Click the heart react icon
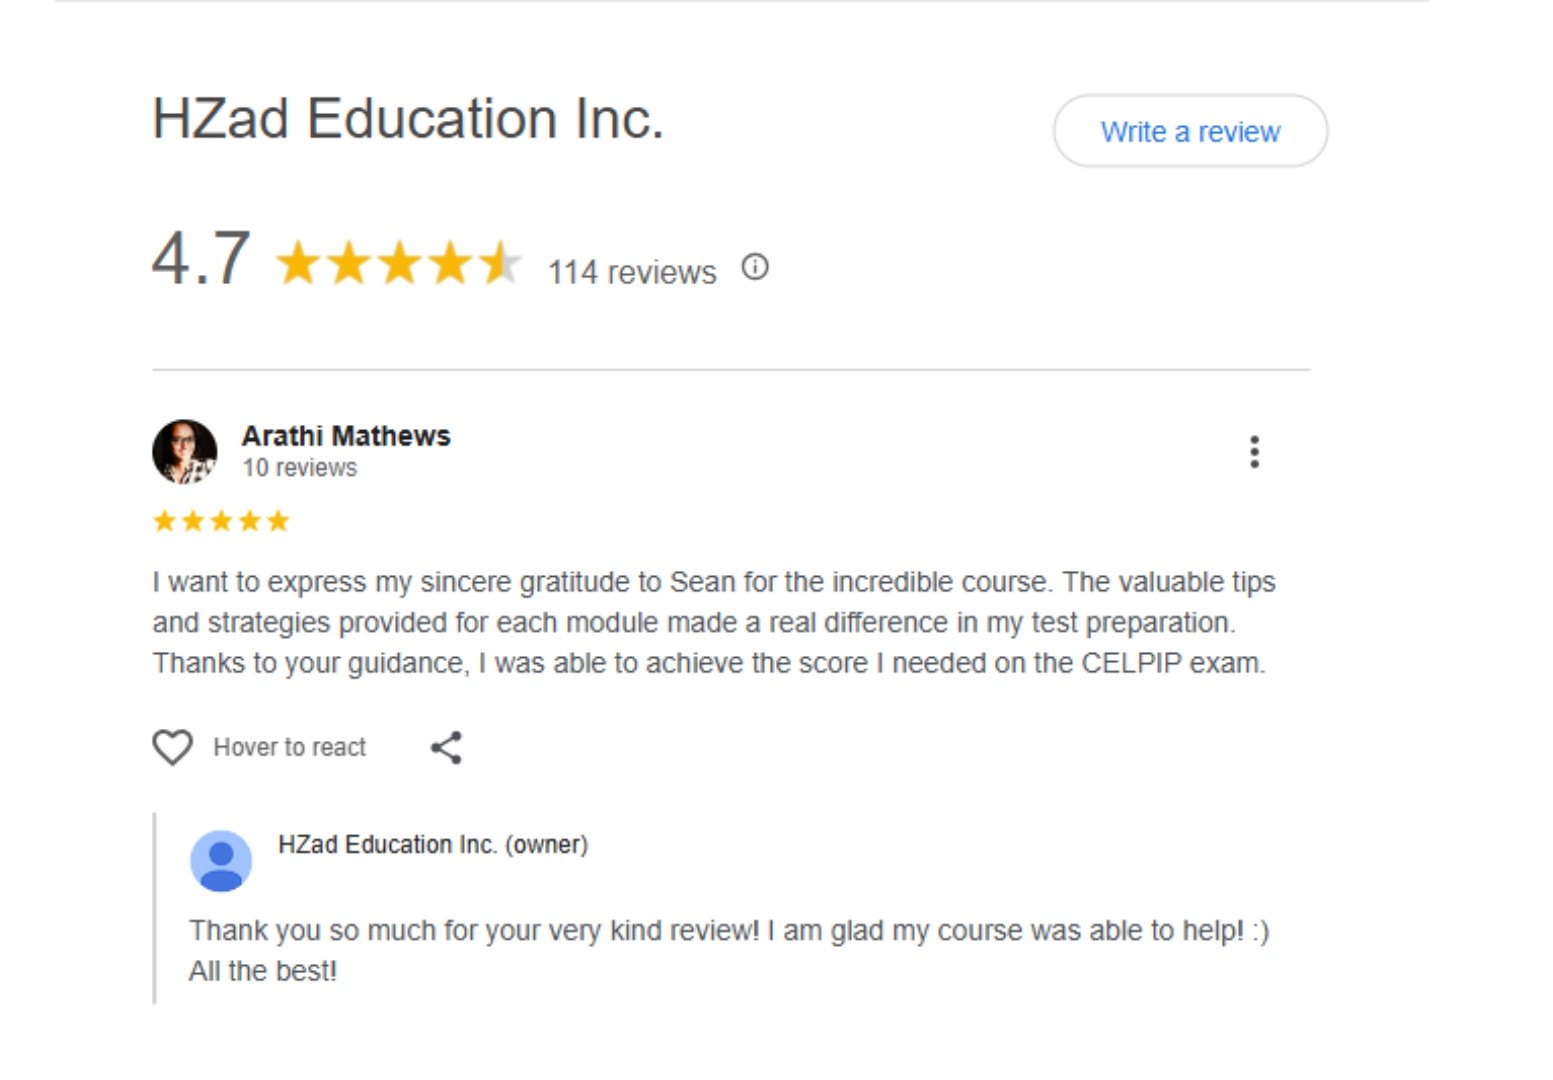1553x1080 pixels. click(x=172, y=747)
